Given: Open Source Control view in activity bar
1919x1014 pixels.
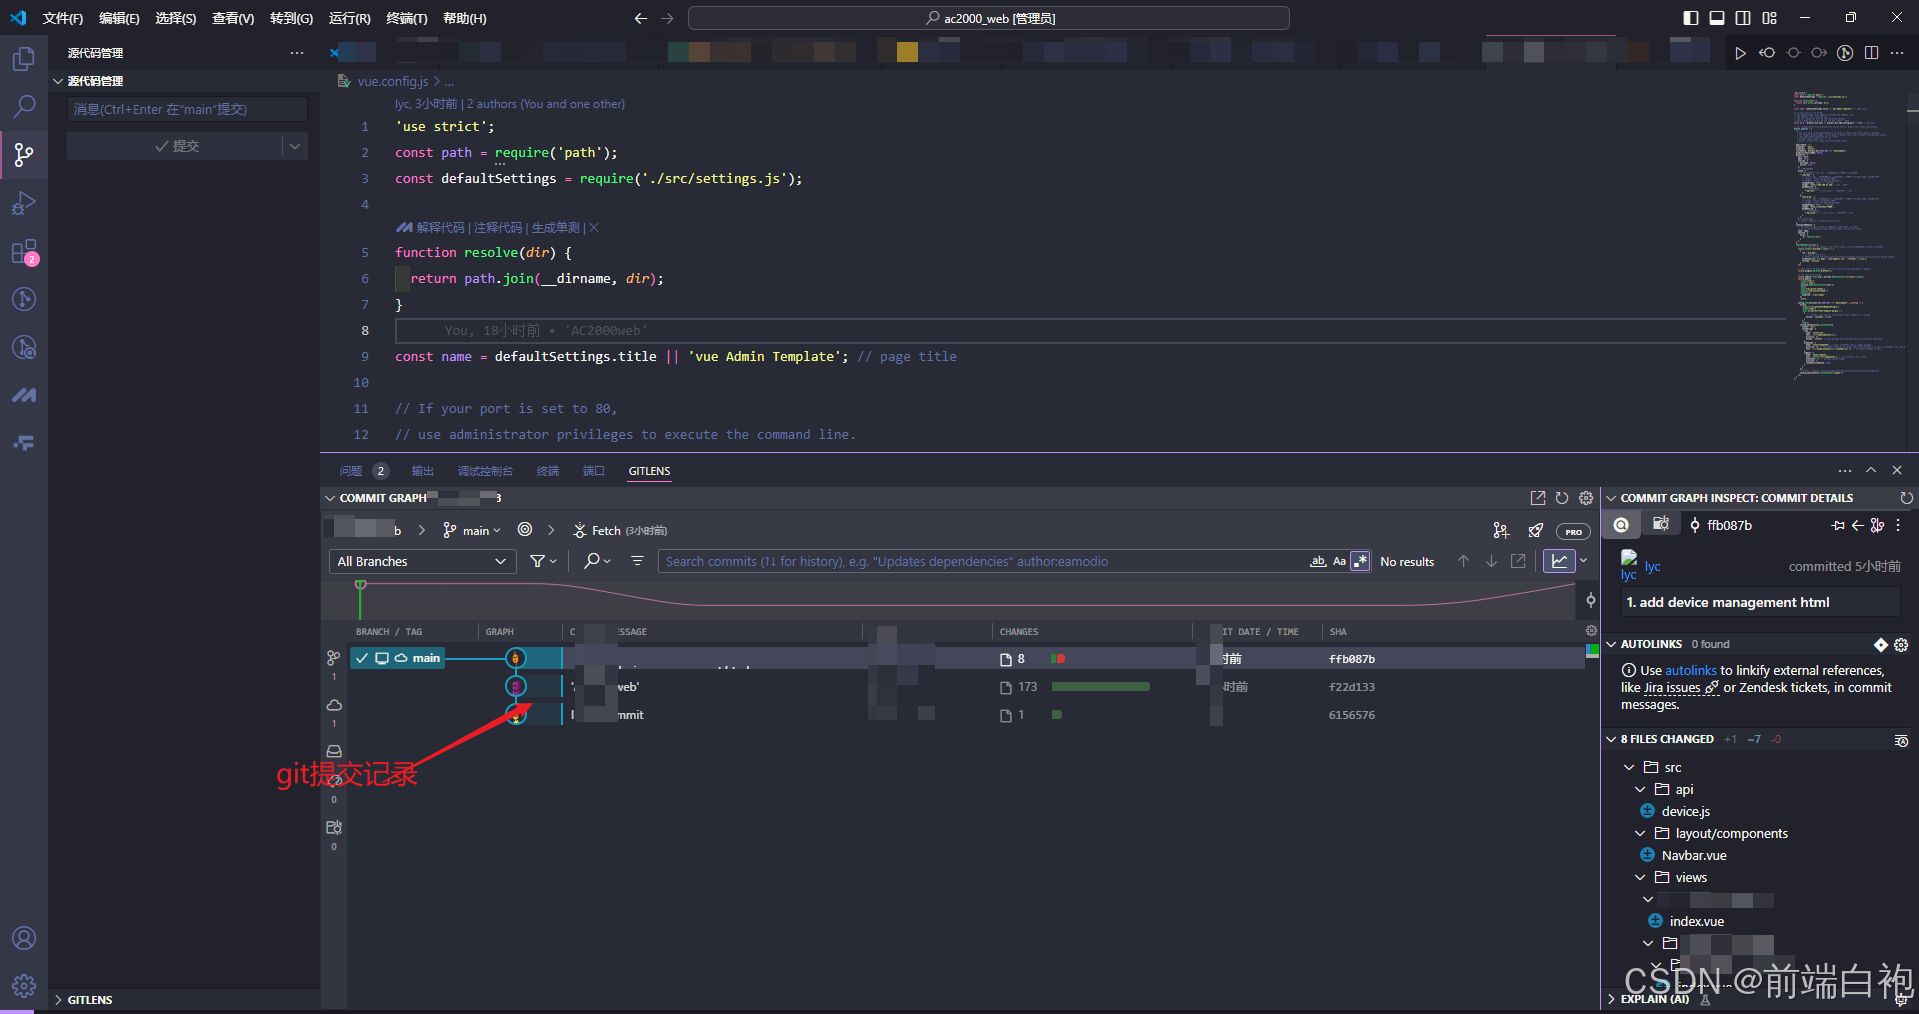Looking at the screenshot, I should click(x=24, y=154).
